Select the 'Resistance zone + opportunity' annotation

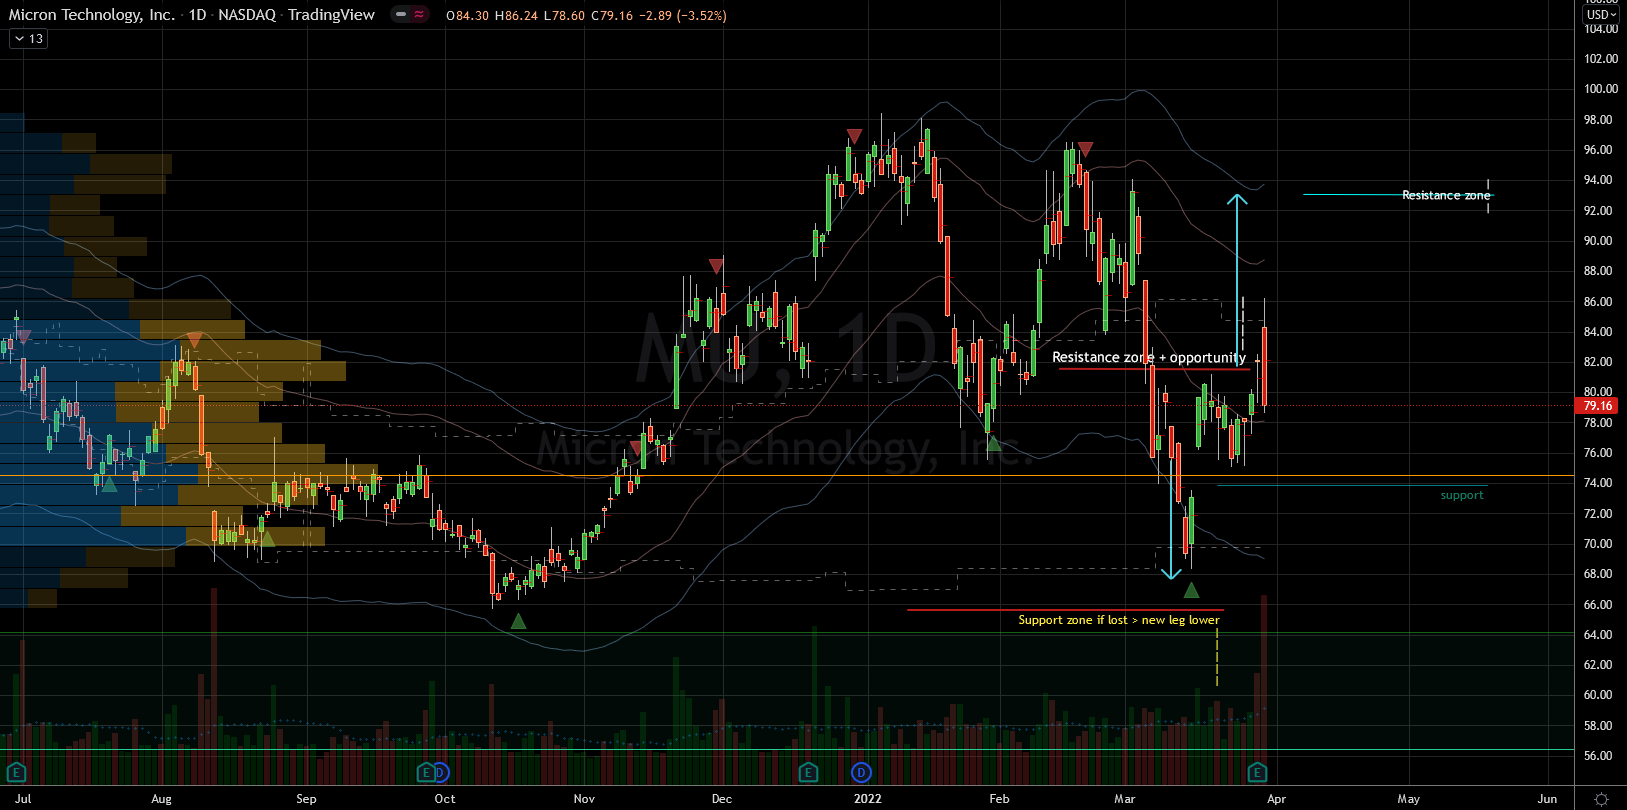click(x=1149, y=357)
